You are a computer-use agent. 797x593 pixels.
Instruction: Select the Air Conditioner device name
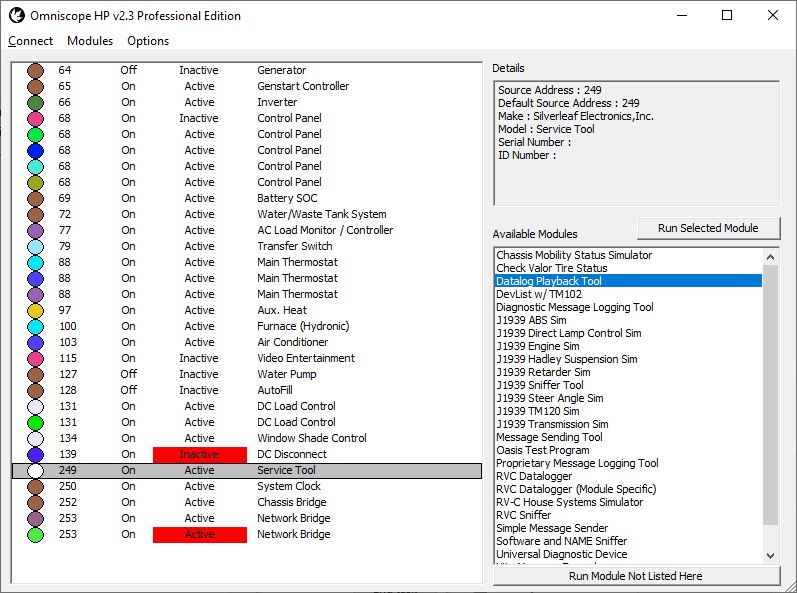[x=292, y=342]
